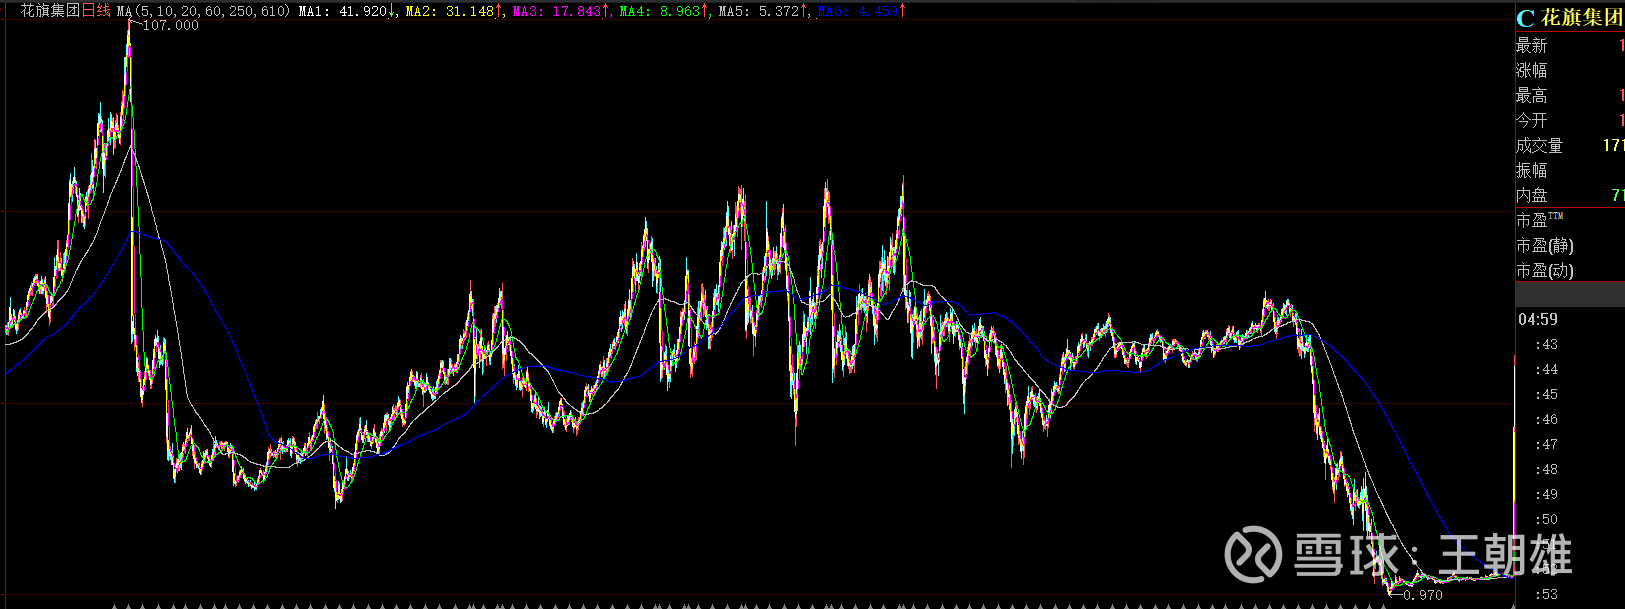Click the red up arrow after MA2 value
Image resolution: width=1625 pixels, height=609 pixels.
point(499,11)
